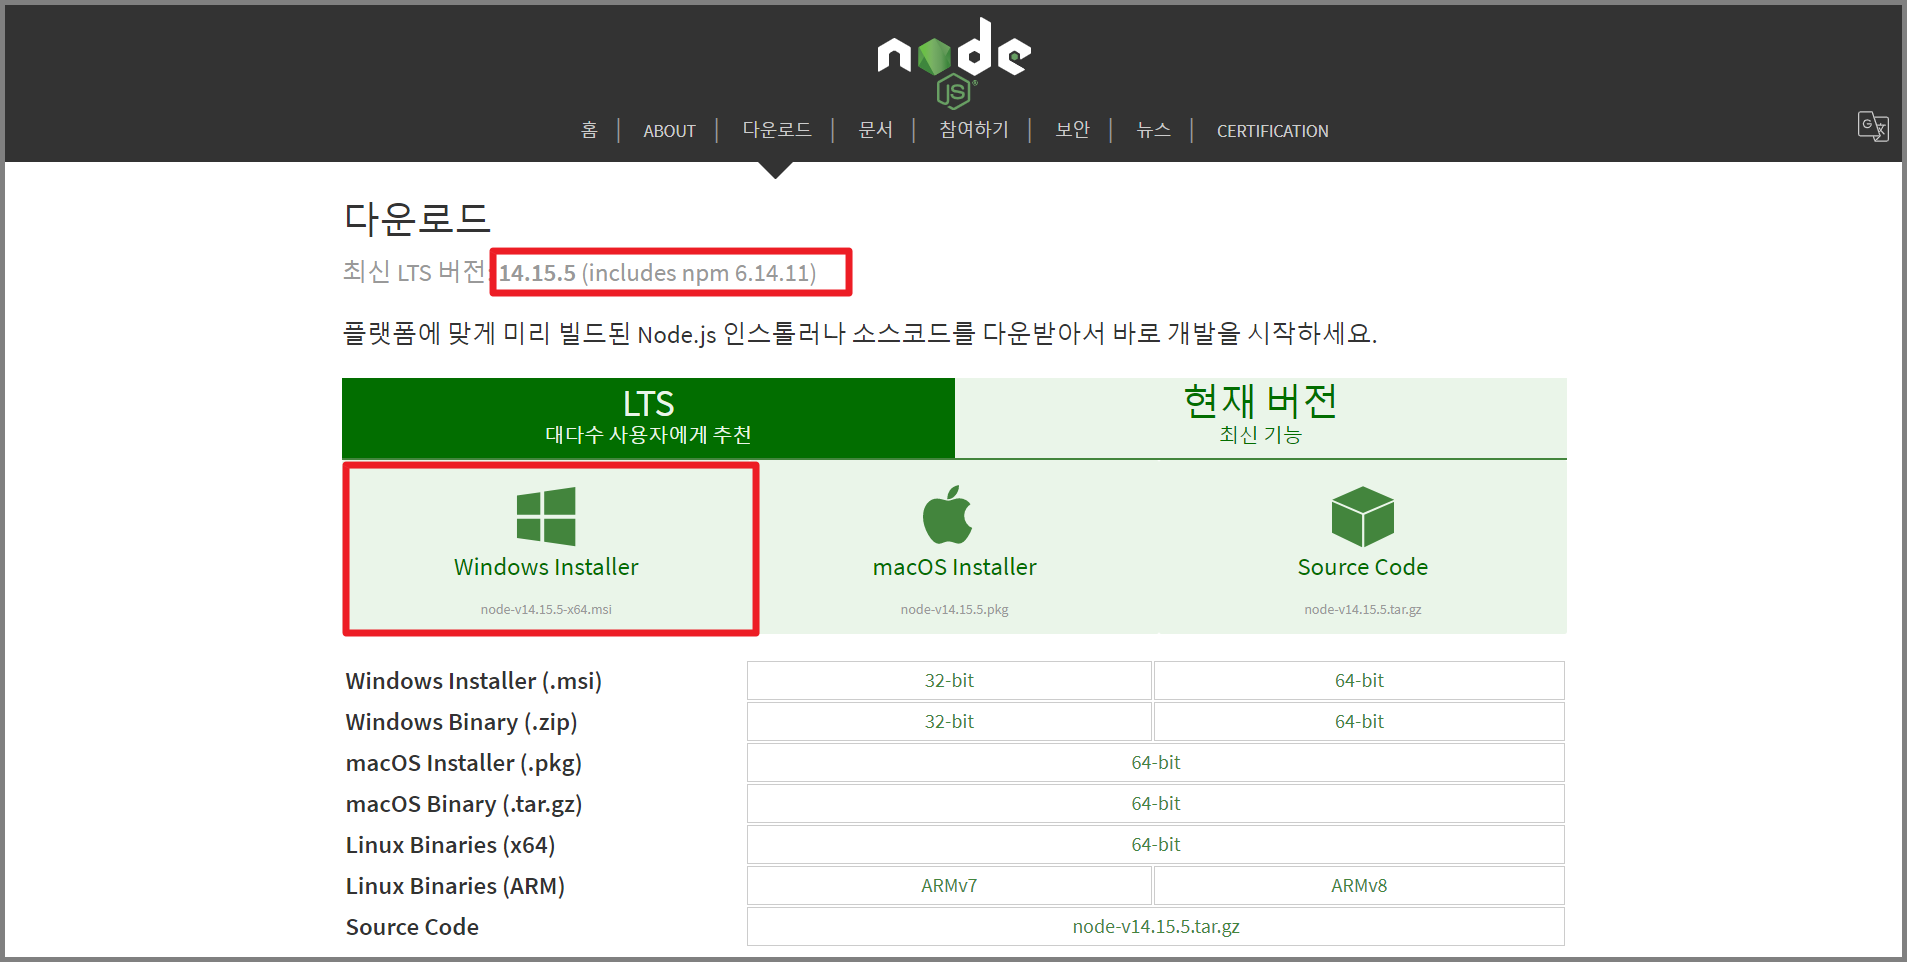Click the Apple logo icon
The width and height of the screenshot is (1907, 962).
pyautogui.click(x=948, y=515)
